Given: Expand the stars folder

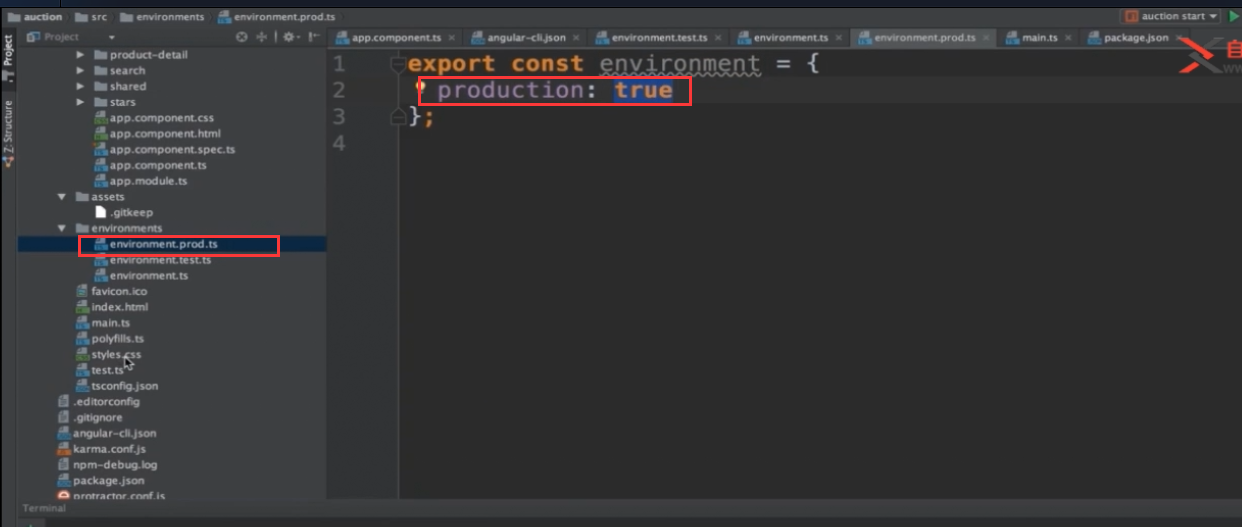Looking at the screenshot, I should click(81, 102).
